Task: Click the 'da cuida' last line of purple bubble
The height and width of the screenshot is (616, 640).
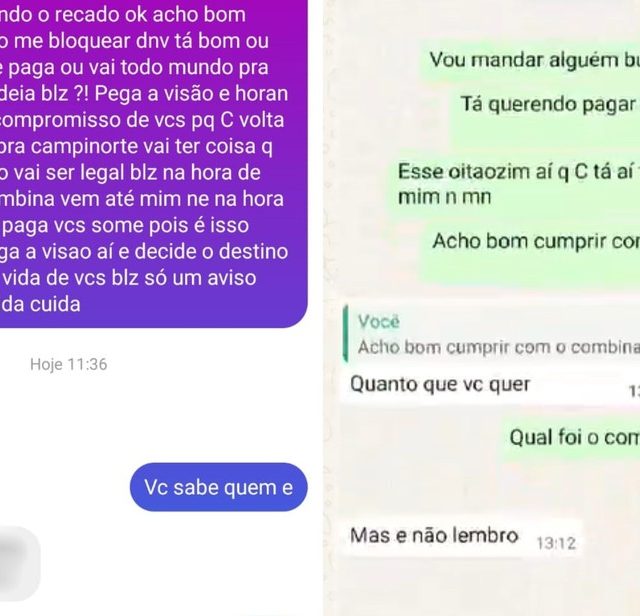Action: click(x=40, y=305)
